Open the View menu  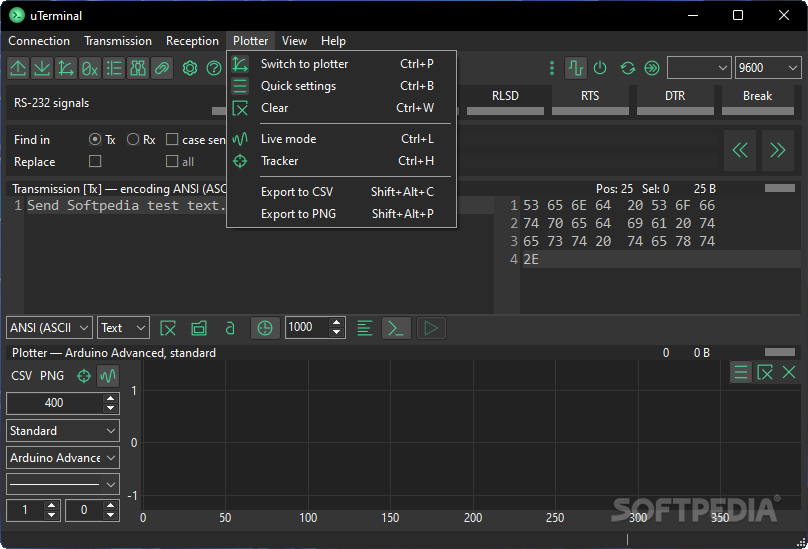[294, 41]
